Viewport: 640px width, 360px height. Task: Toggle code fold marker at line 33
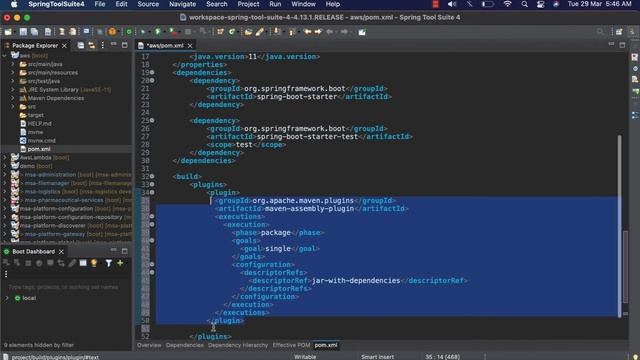152,184
